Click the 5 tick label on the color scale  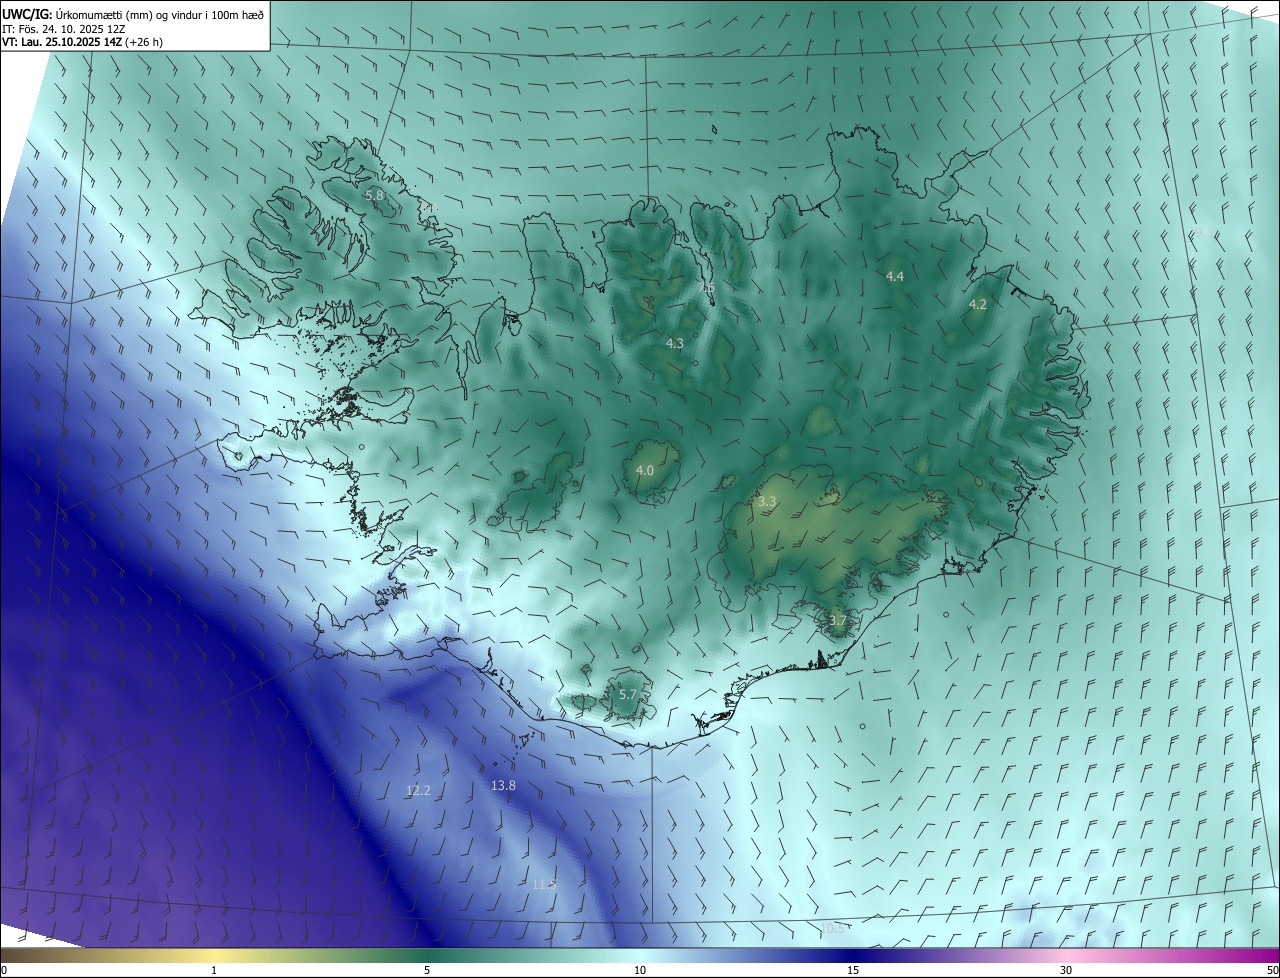pos(427,970)
